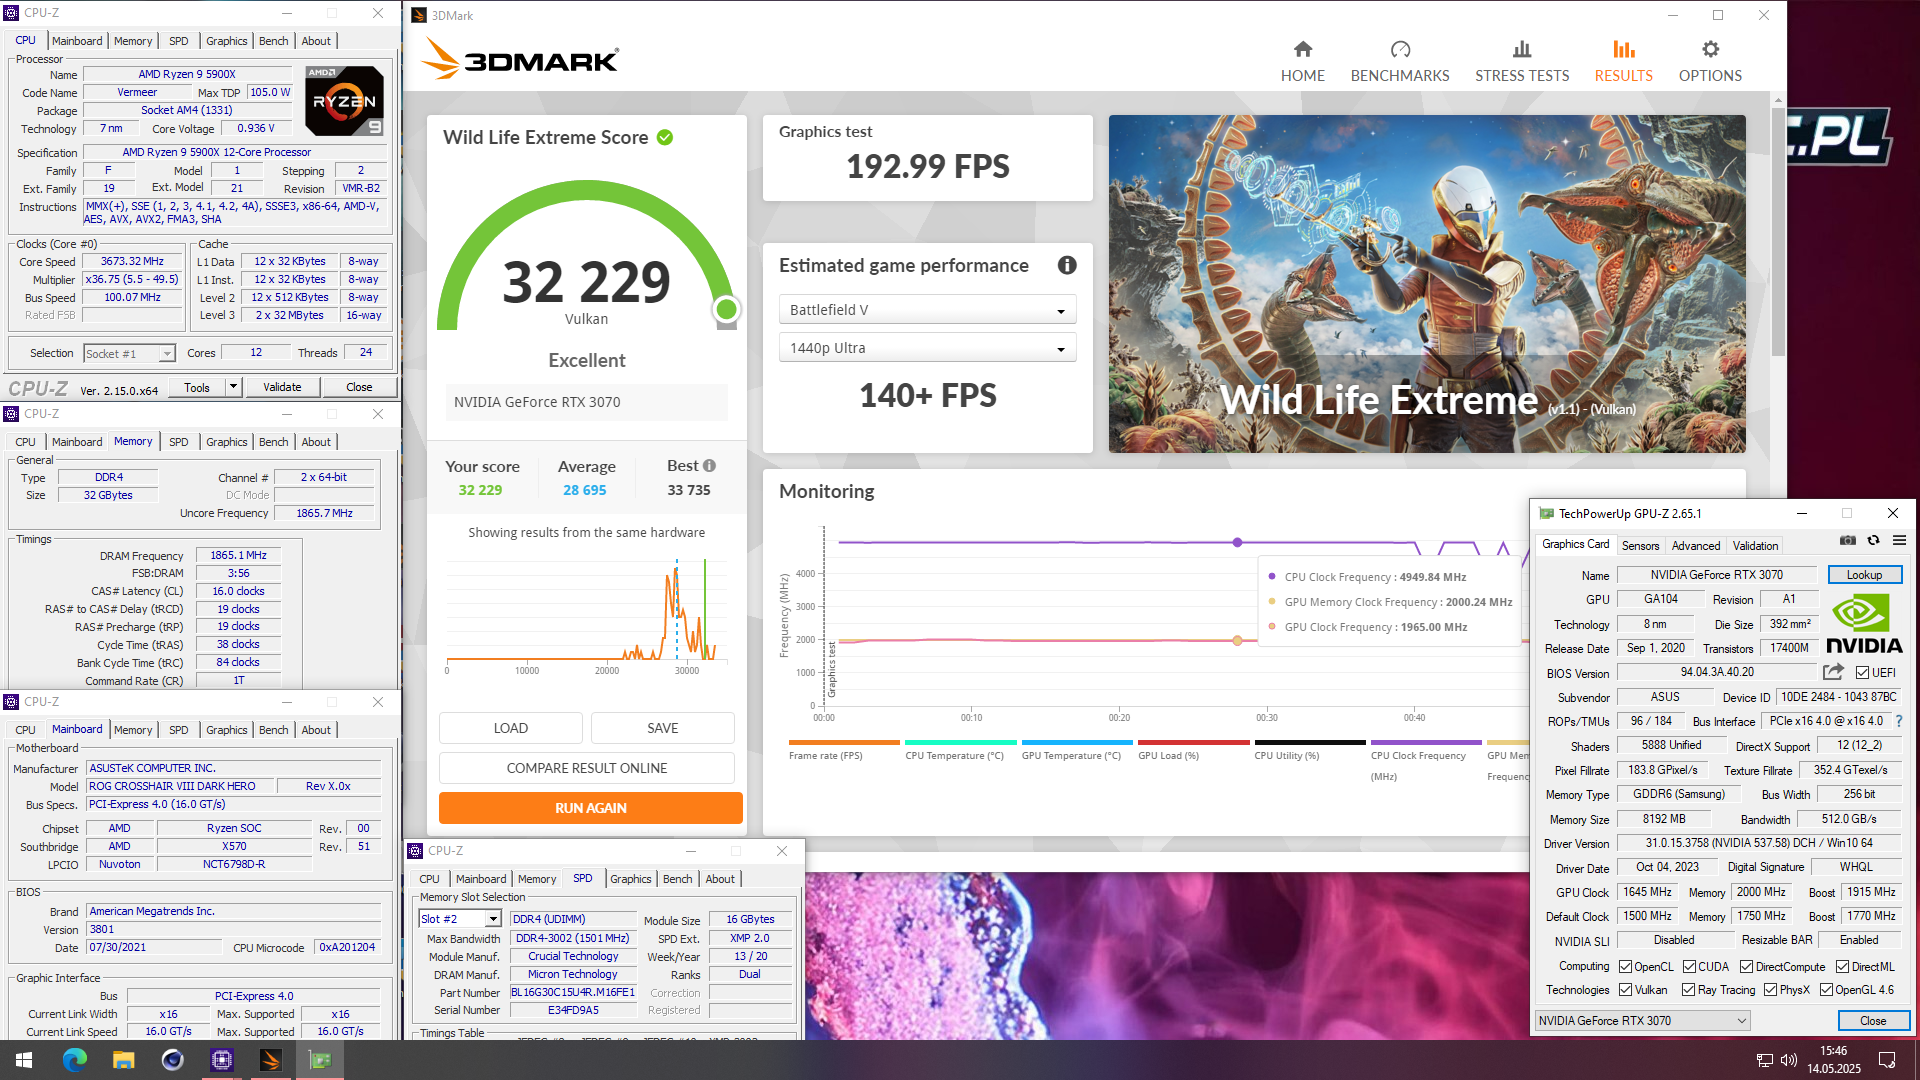Open the 3DMark STRESS TESTS section
The image size is (1920, 1080).
click(x=1522, y=62)
